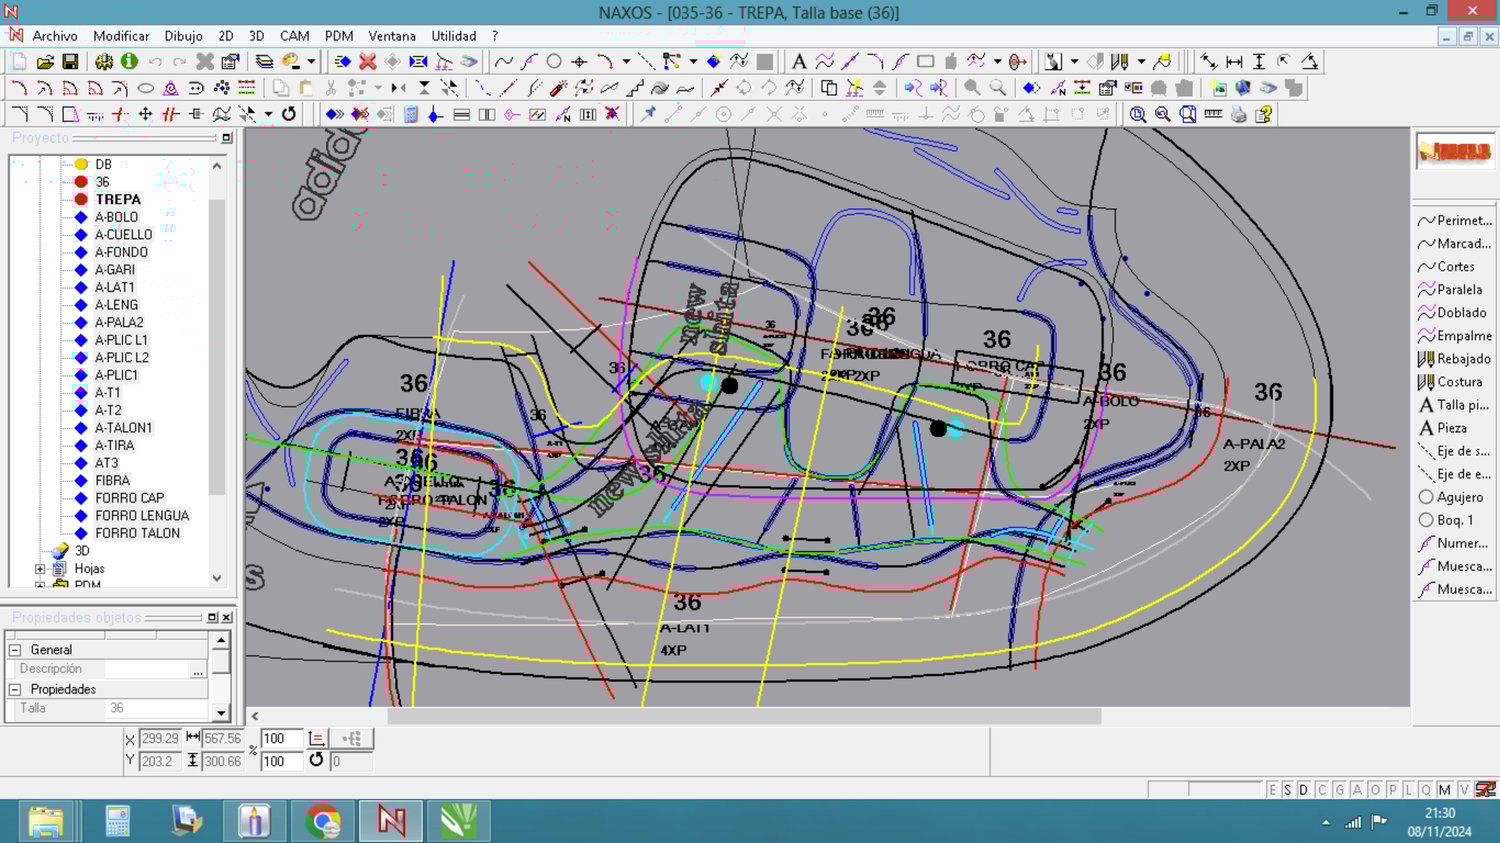Toggle the O mode in the status bar
The height and width of the screenshot is (843, 1500).
pyautogui.click(x=1375, y=790)
